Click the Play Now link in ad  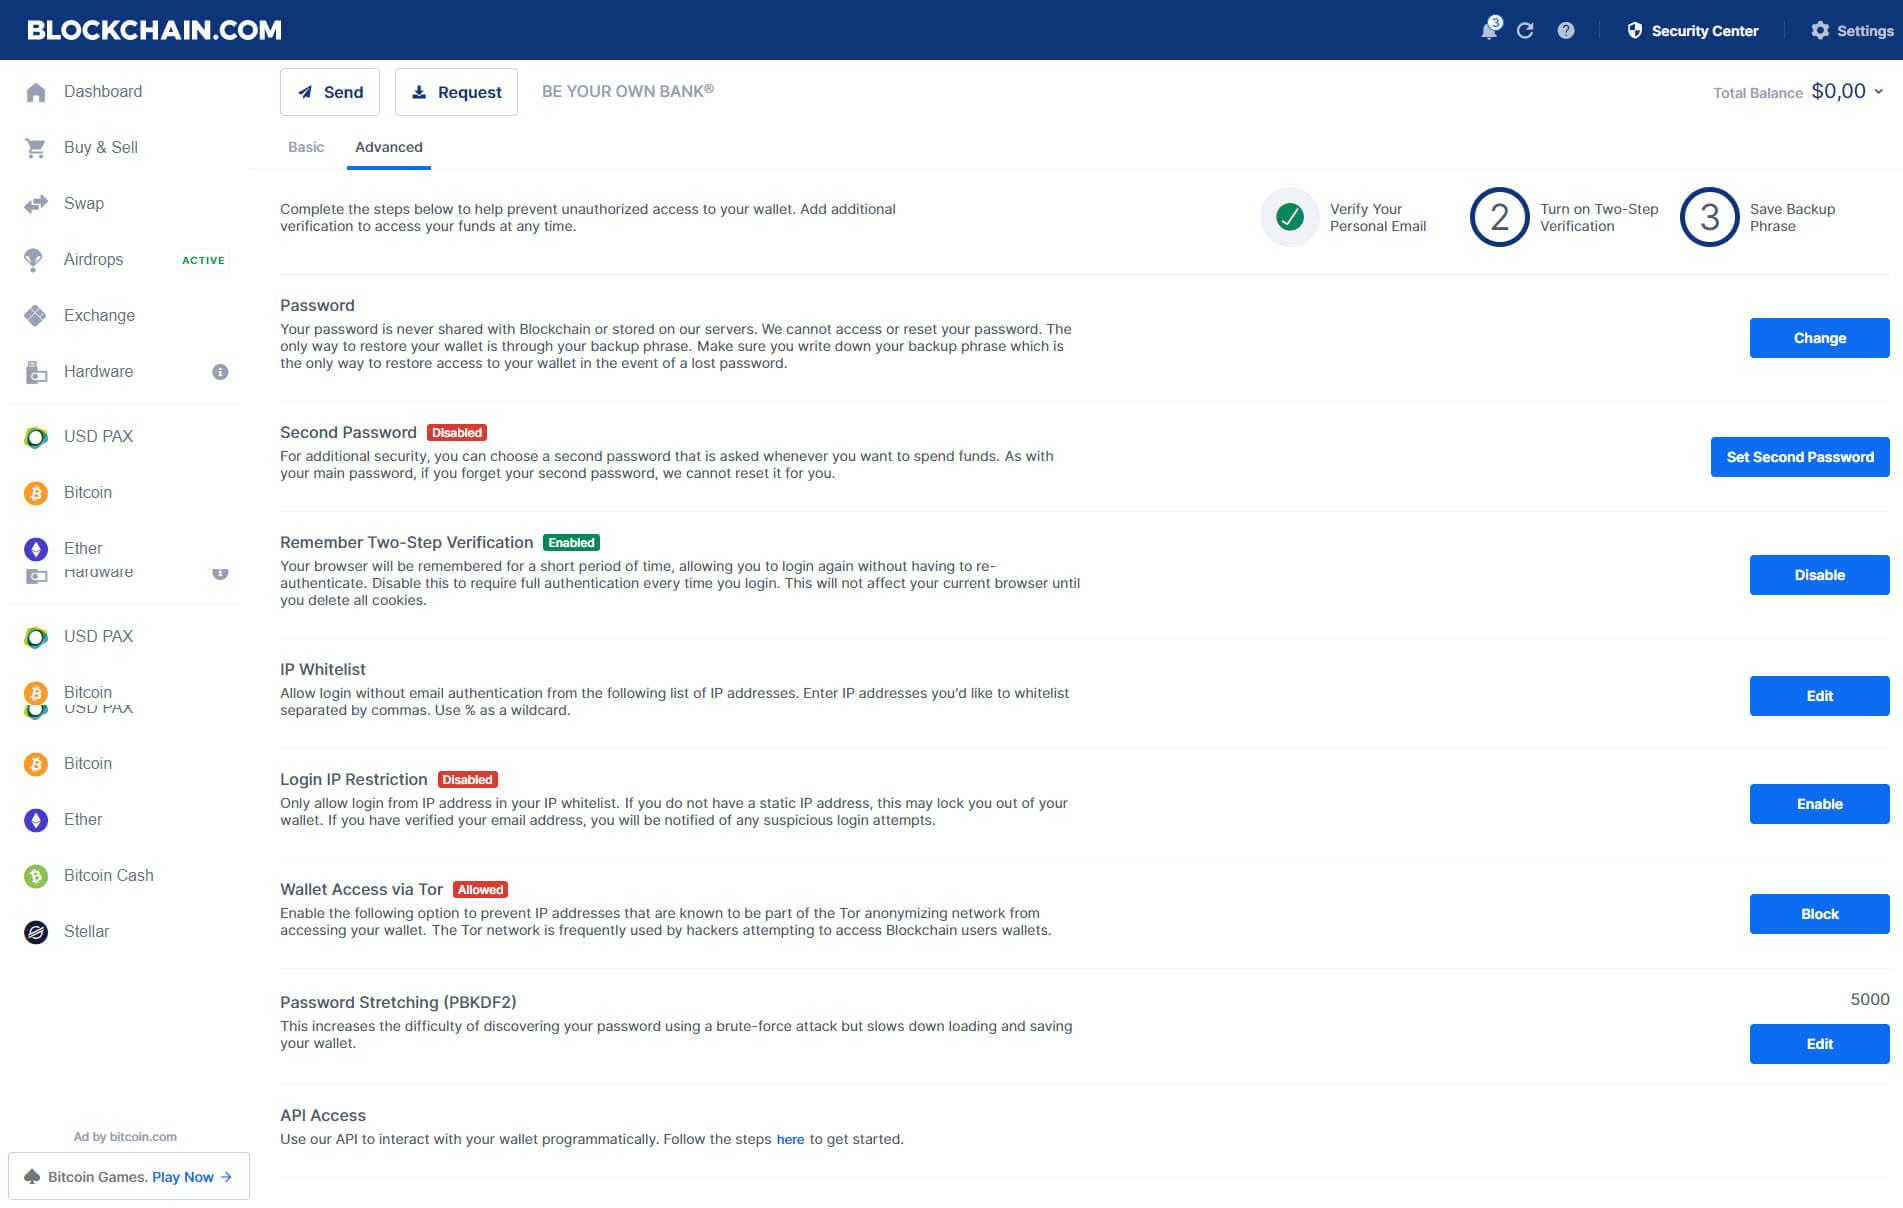(183, 1177)
